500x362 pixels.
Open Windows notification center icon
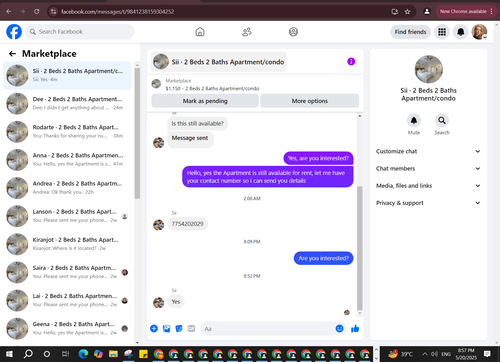tap(487, 354)
